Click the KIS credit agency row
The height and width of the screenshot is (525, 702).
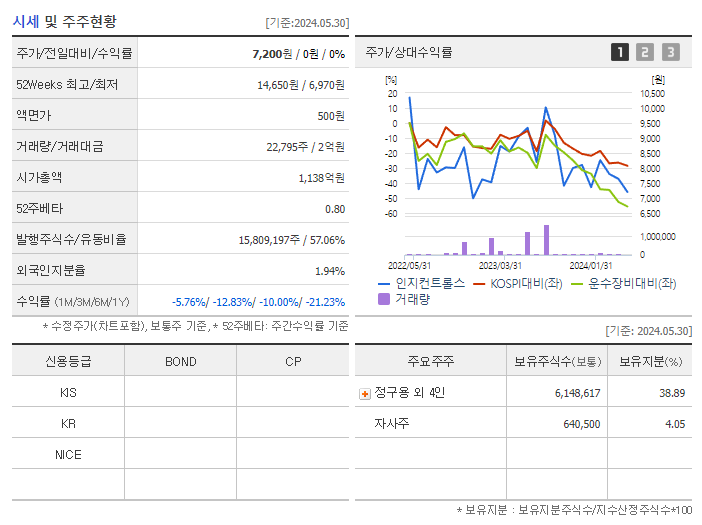click(x=68, y=393)
